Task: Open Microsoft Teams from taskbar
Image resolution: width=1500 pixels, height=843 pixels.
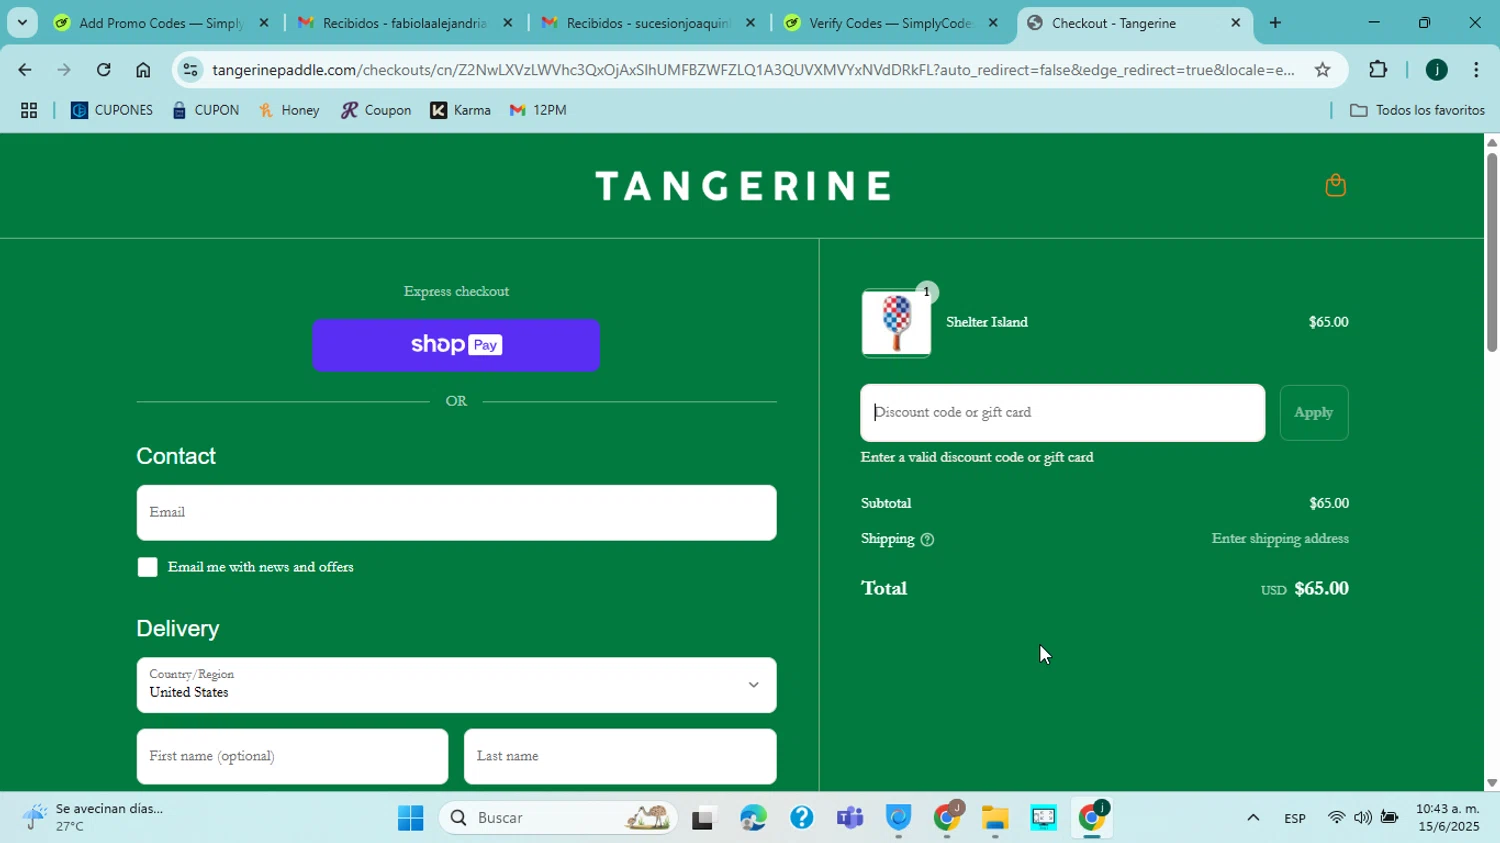Action: [x=850, y=818]
